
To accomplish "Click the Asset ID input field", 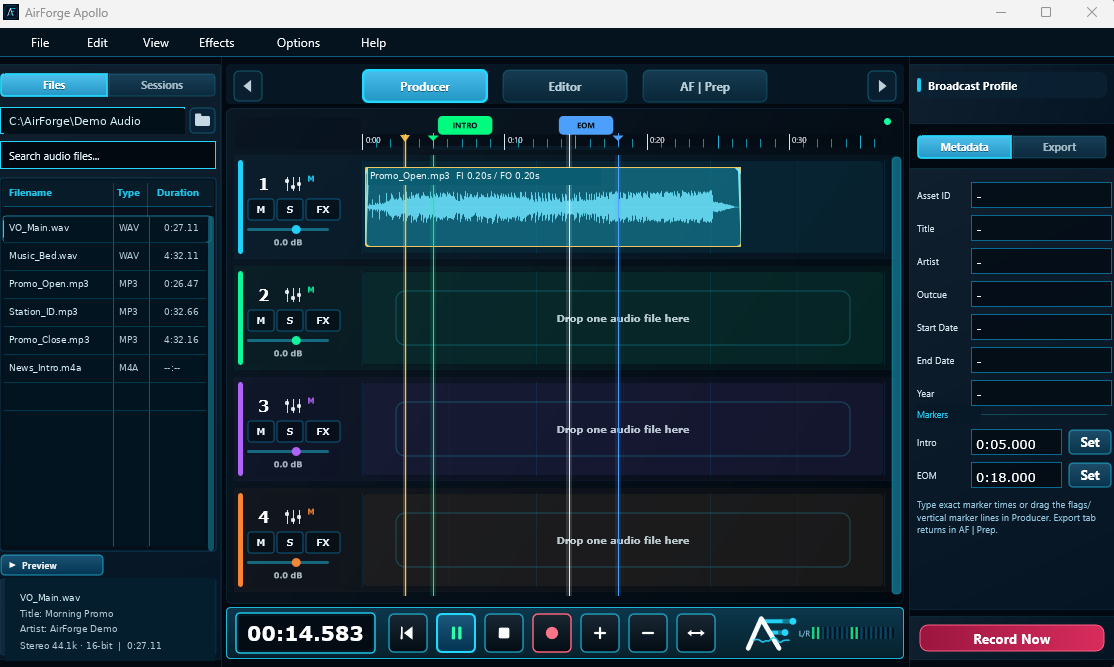I will point(1041,195).
